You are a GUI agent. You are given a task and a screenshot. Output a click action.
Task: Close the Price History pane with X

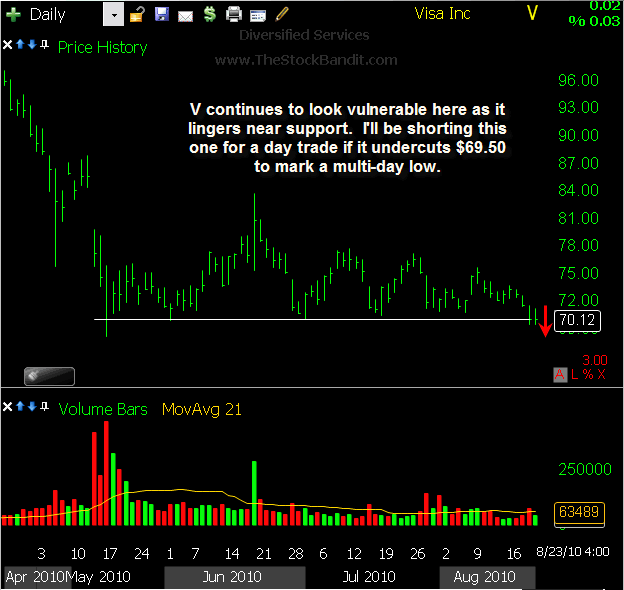pos(7,45)
